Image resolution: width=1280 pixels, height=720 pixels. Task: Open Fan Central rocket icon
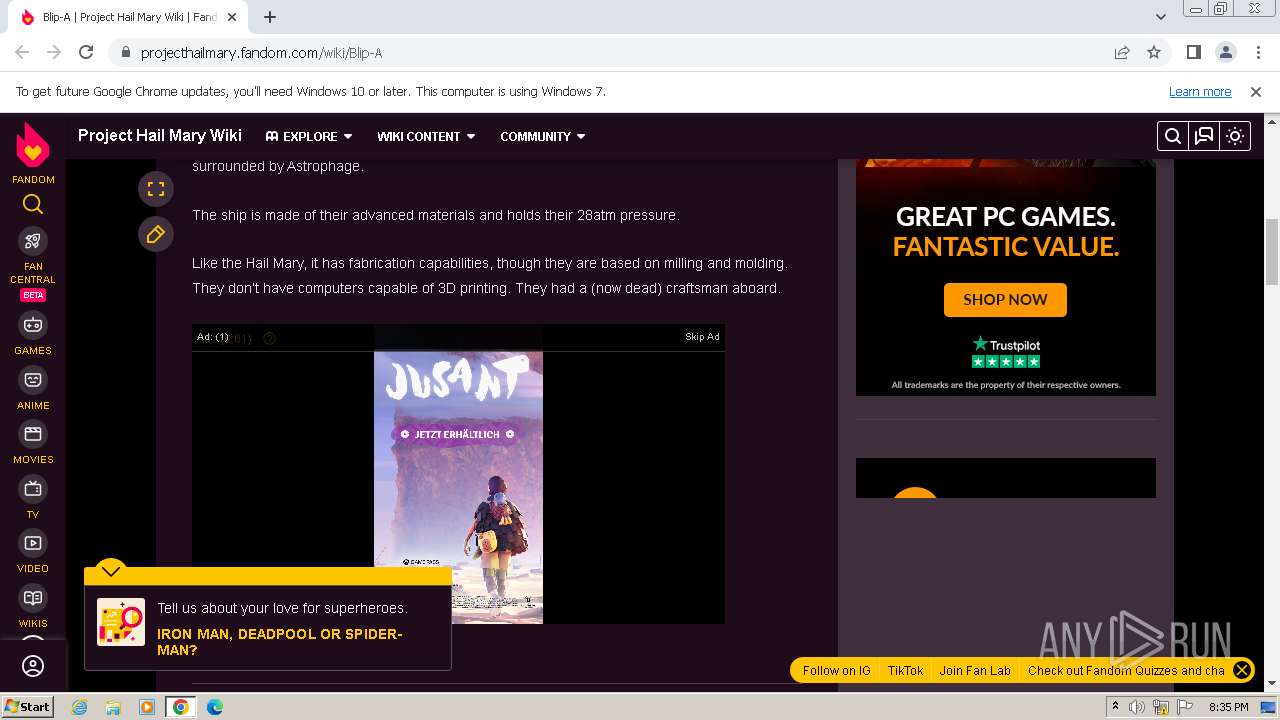click(x=33, y=241)
